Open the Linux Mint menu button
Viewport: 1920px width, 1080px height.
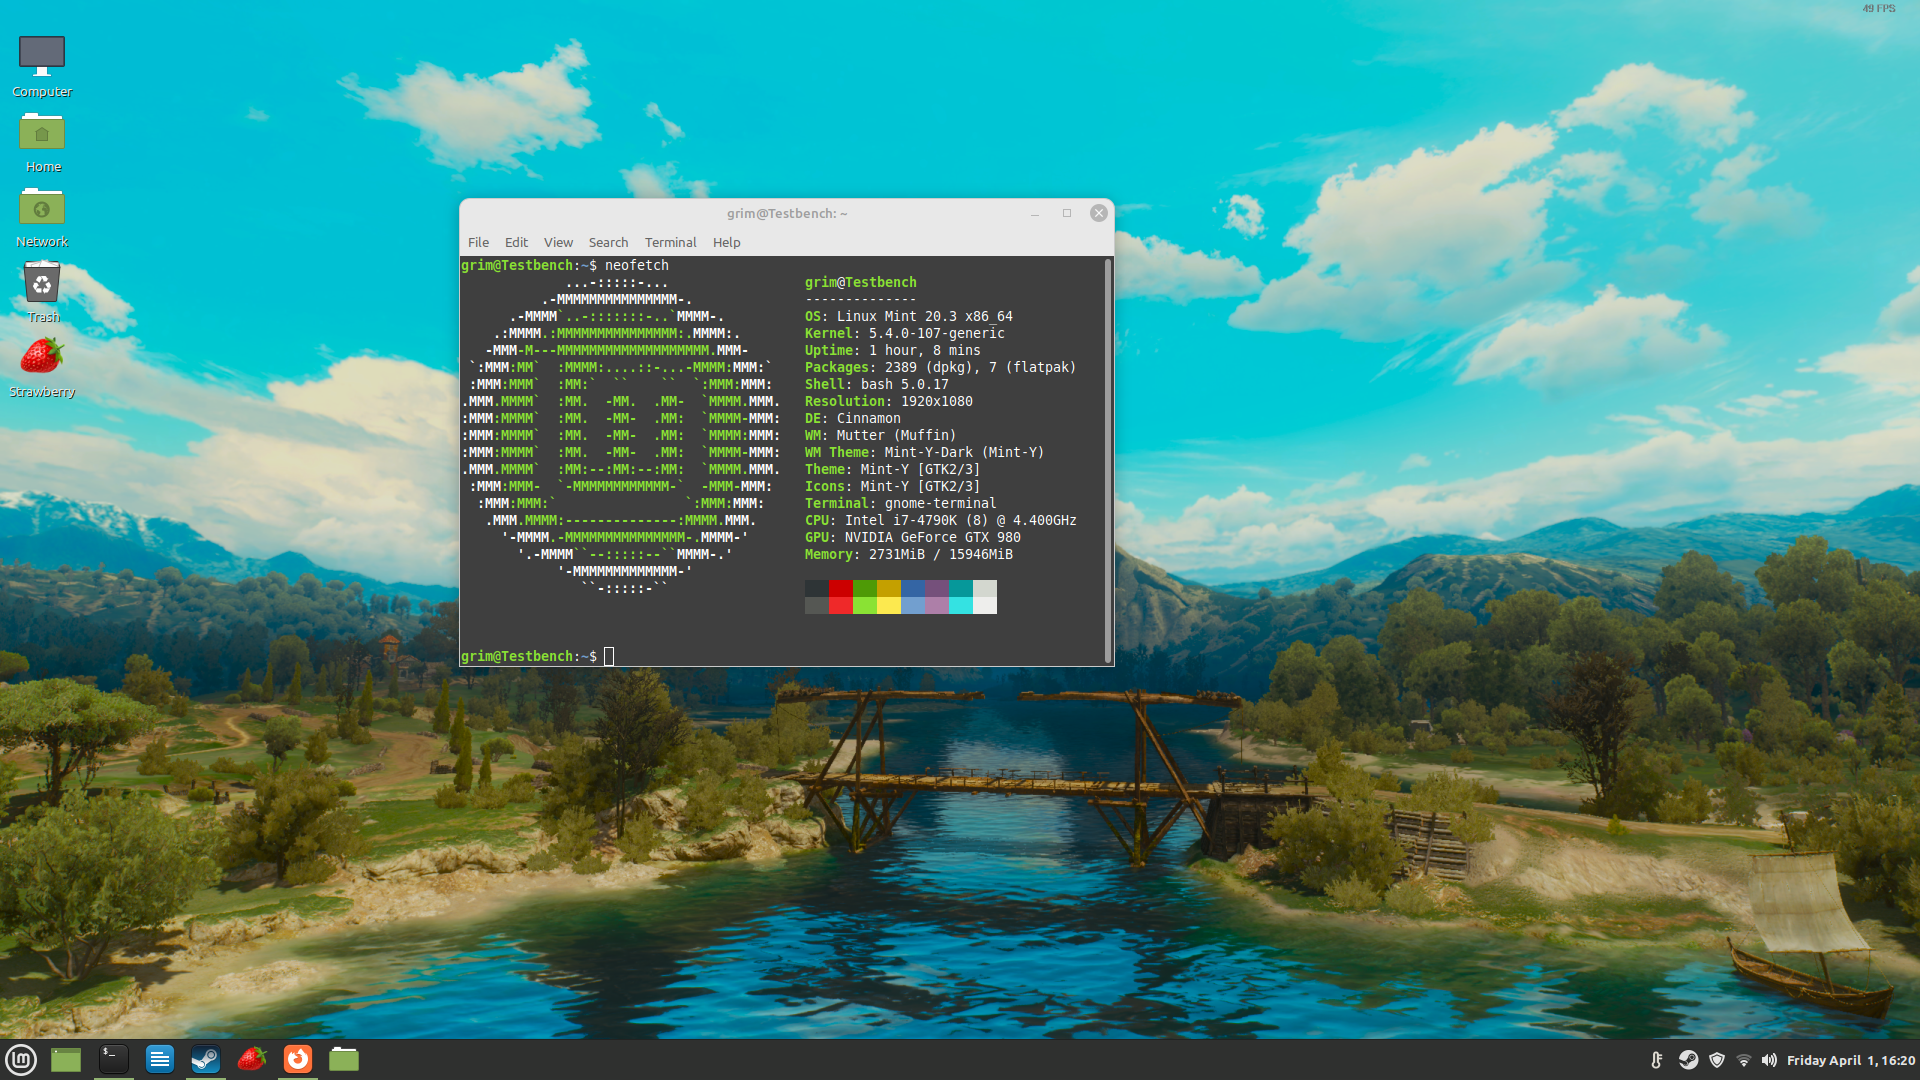(x=21, y=1059)
